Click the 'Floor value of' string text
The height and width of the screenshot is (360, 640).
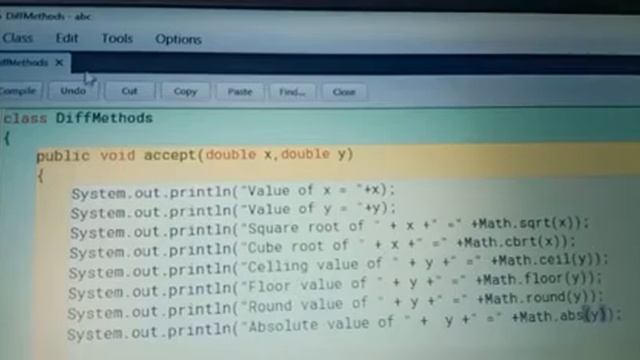307,285
